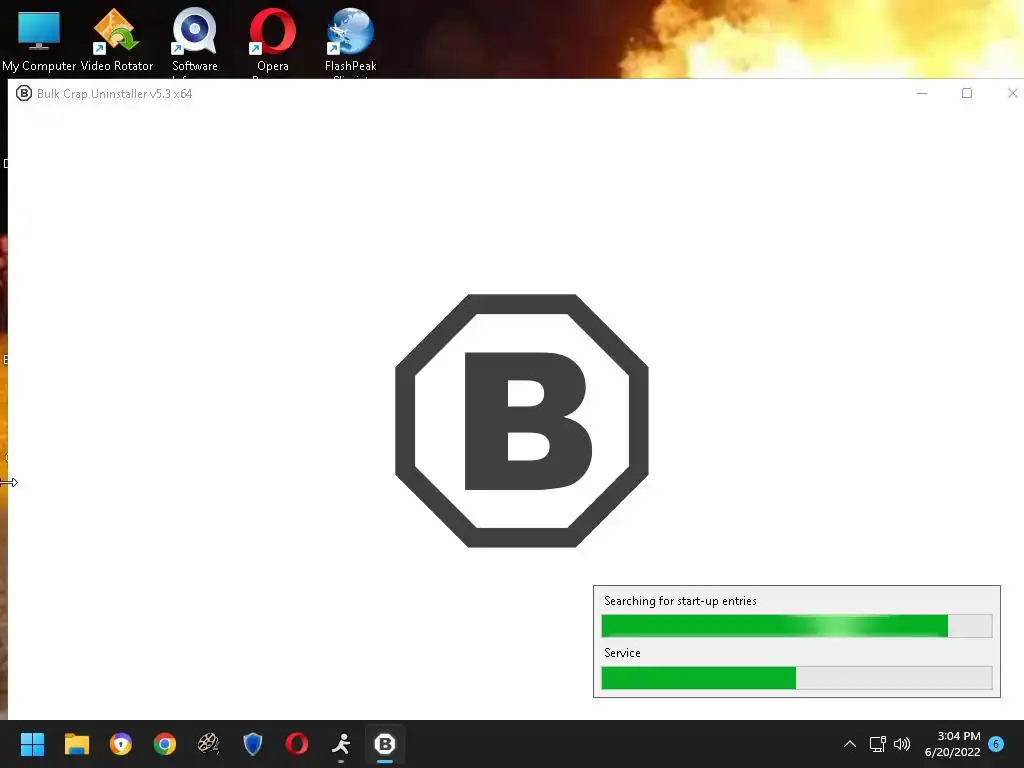Open the Software Informer desktop icon
1024x768 pixels.
[x=195, y=42]
